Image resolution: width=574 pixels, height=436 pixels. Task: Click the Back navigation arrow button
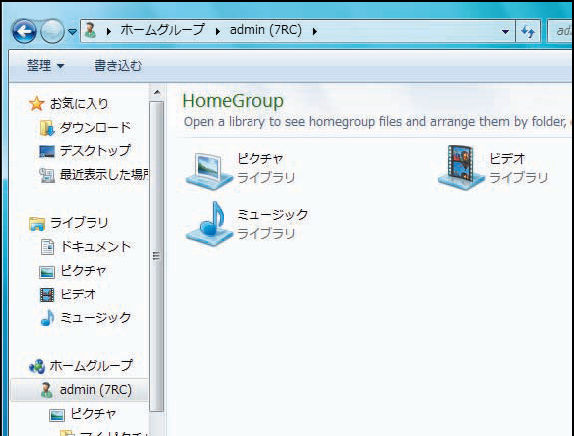(24, 31)
